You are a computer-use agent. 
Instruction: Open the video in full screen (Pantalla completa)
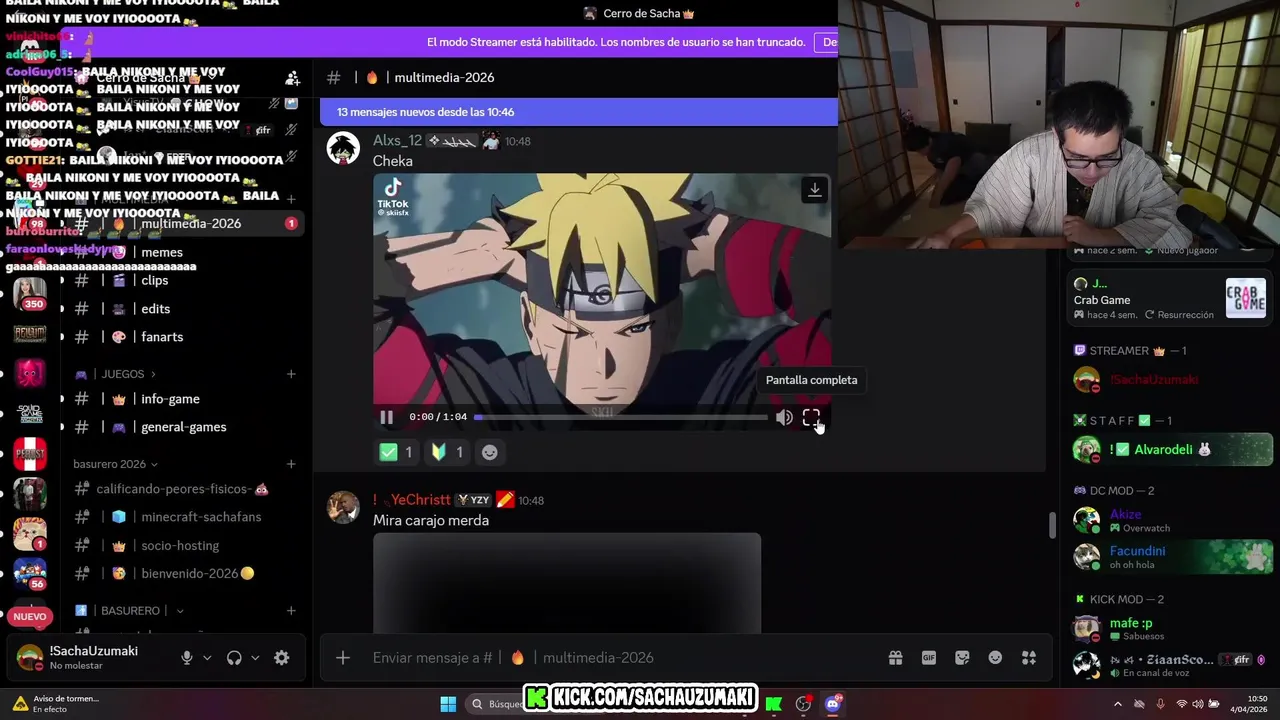[811, 417]
